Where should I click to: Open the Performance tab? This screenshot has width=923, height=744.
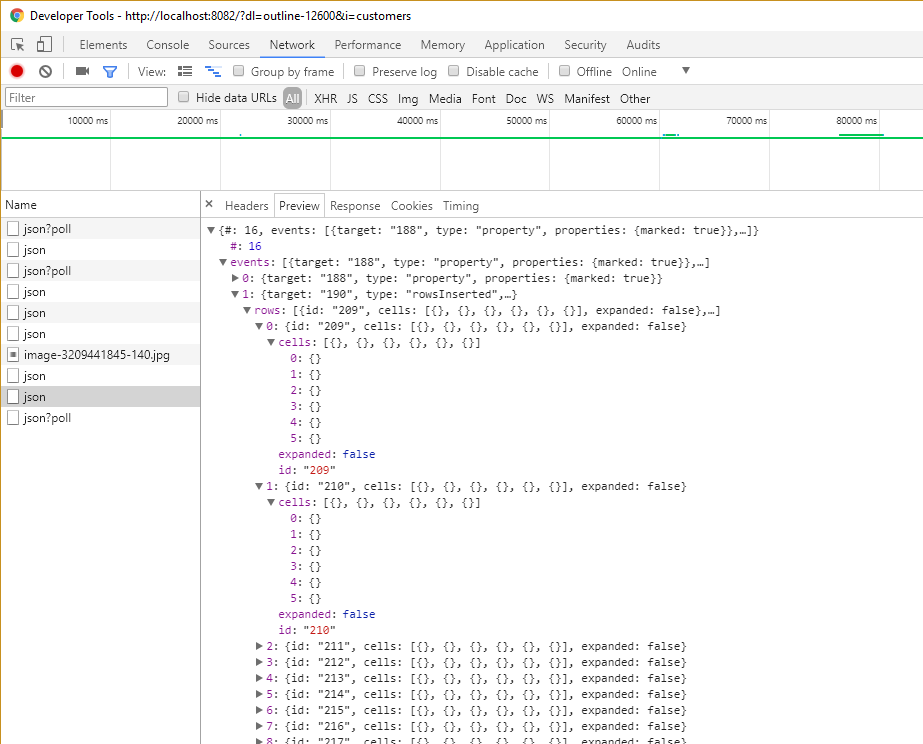click(368, 45)
